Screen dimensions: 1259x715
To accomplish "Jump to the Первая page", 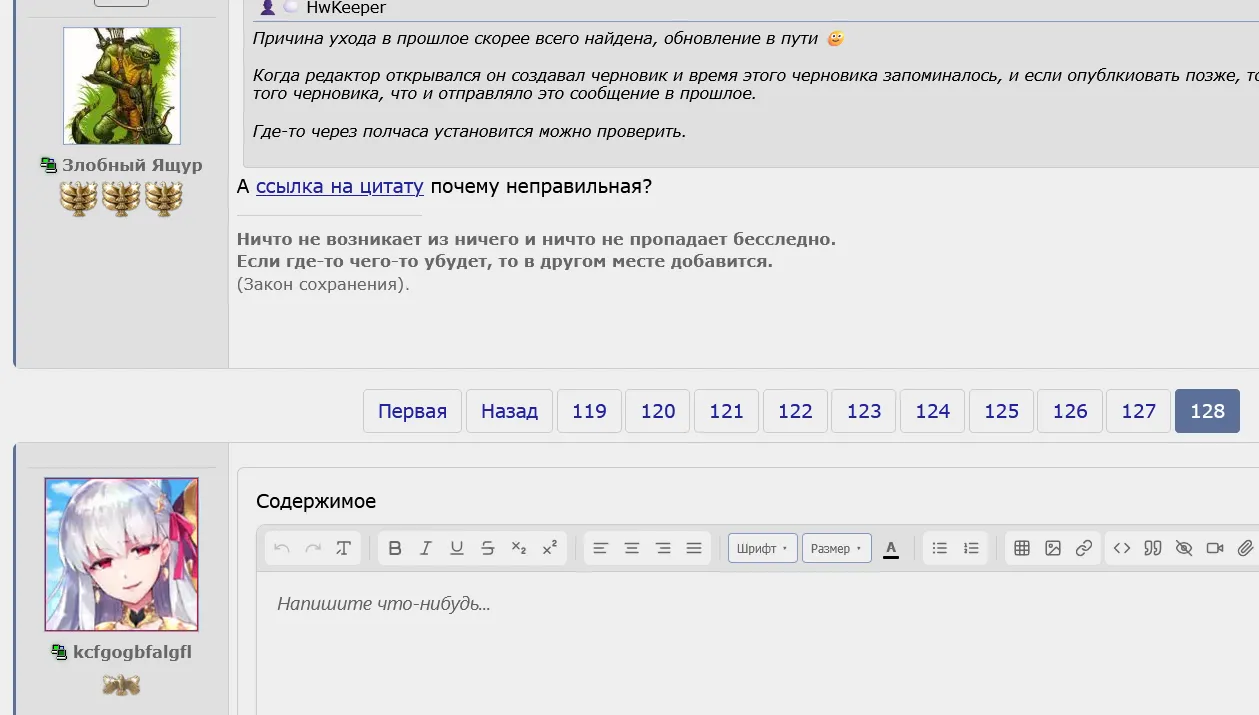I will 412,411.
